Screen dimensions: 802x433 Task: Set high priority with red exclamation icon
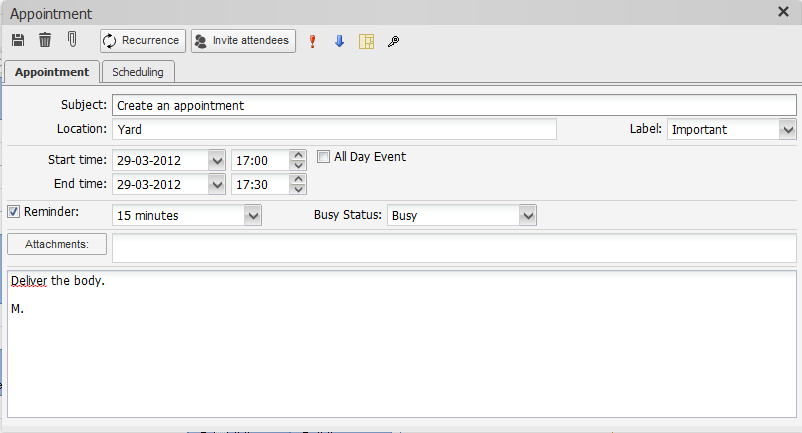point(312,41)
